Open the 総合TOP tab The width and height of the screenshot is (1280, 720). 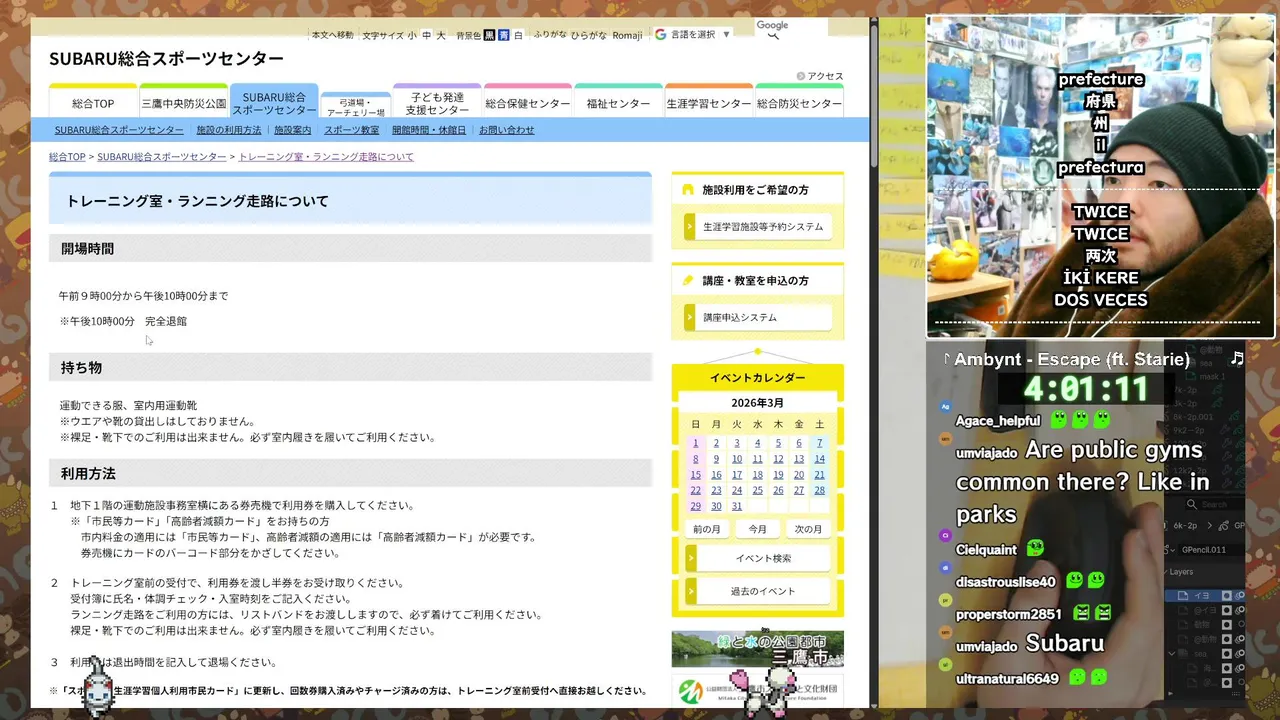93,102
